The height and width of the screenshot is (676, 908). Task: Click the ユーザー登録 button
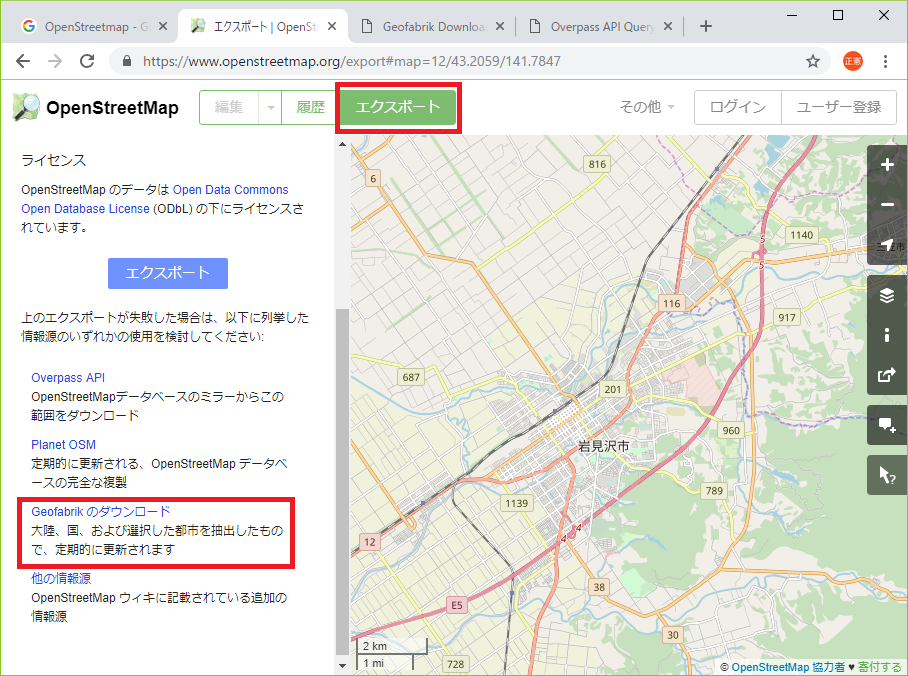point(839,107)
